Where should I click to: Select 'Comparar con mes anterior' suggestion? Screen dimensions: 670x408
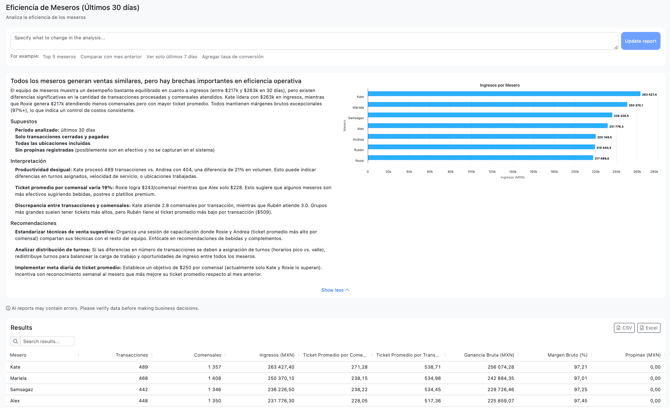(111, 57)
